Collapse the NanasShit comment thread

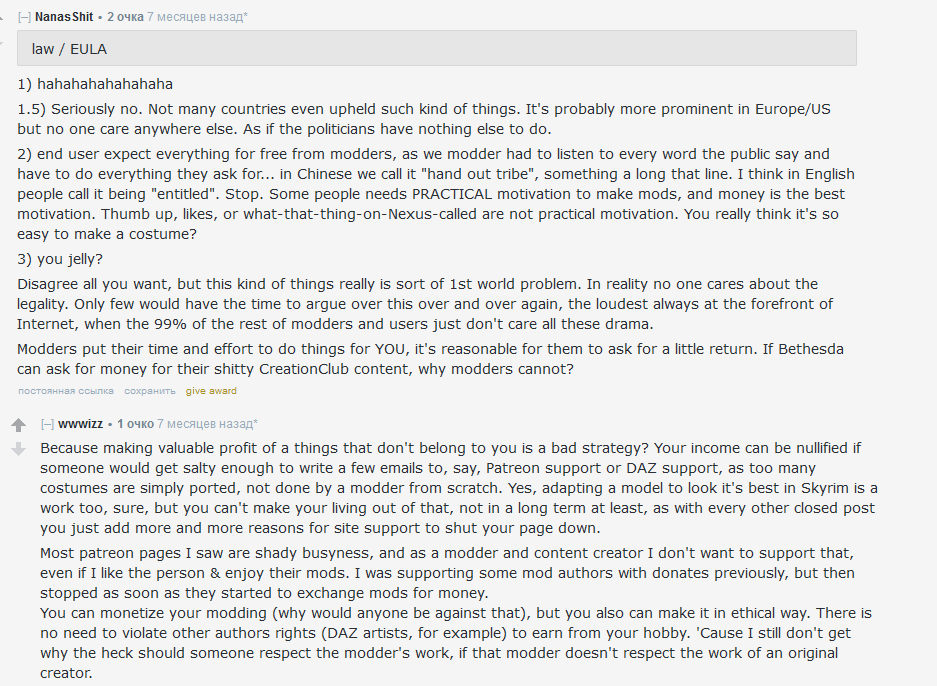[24, 17]
